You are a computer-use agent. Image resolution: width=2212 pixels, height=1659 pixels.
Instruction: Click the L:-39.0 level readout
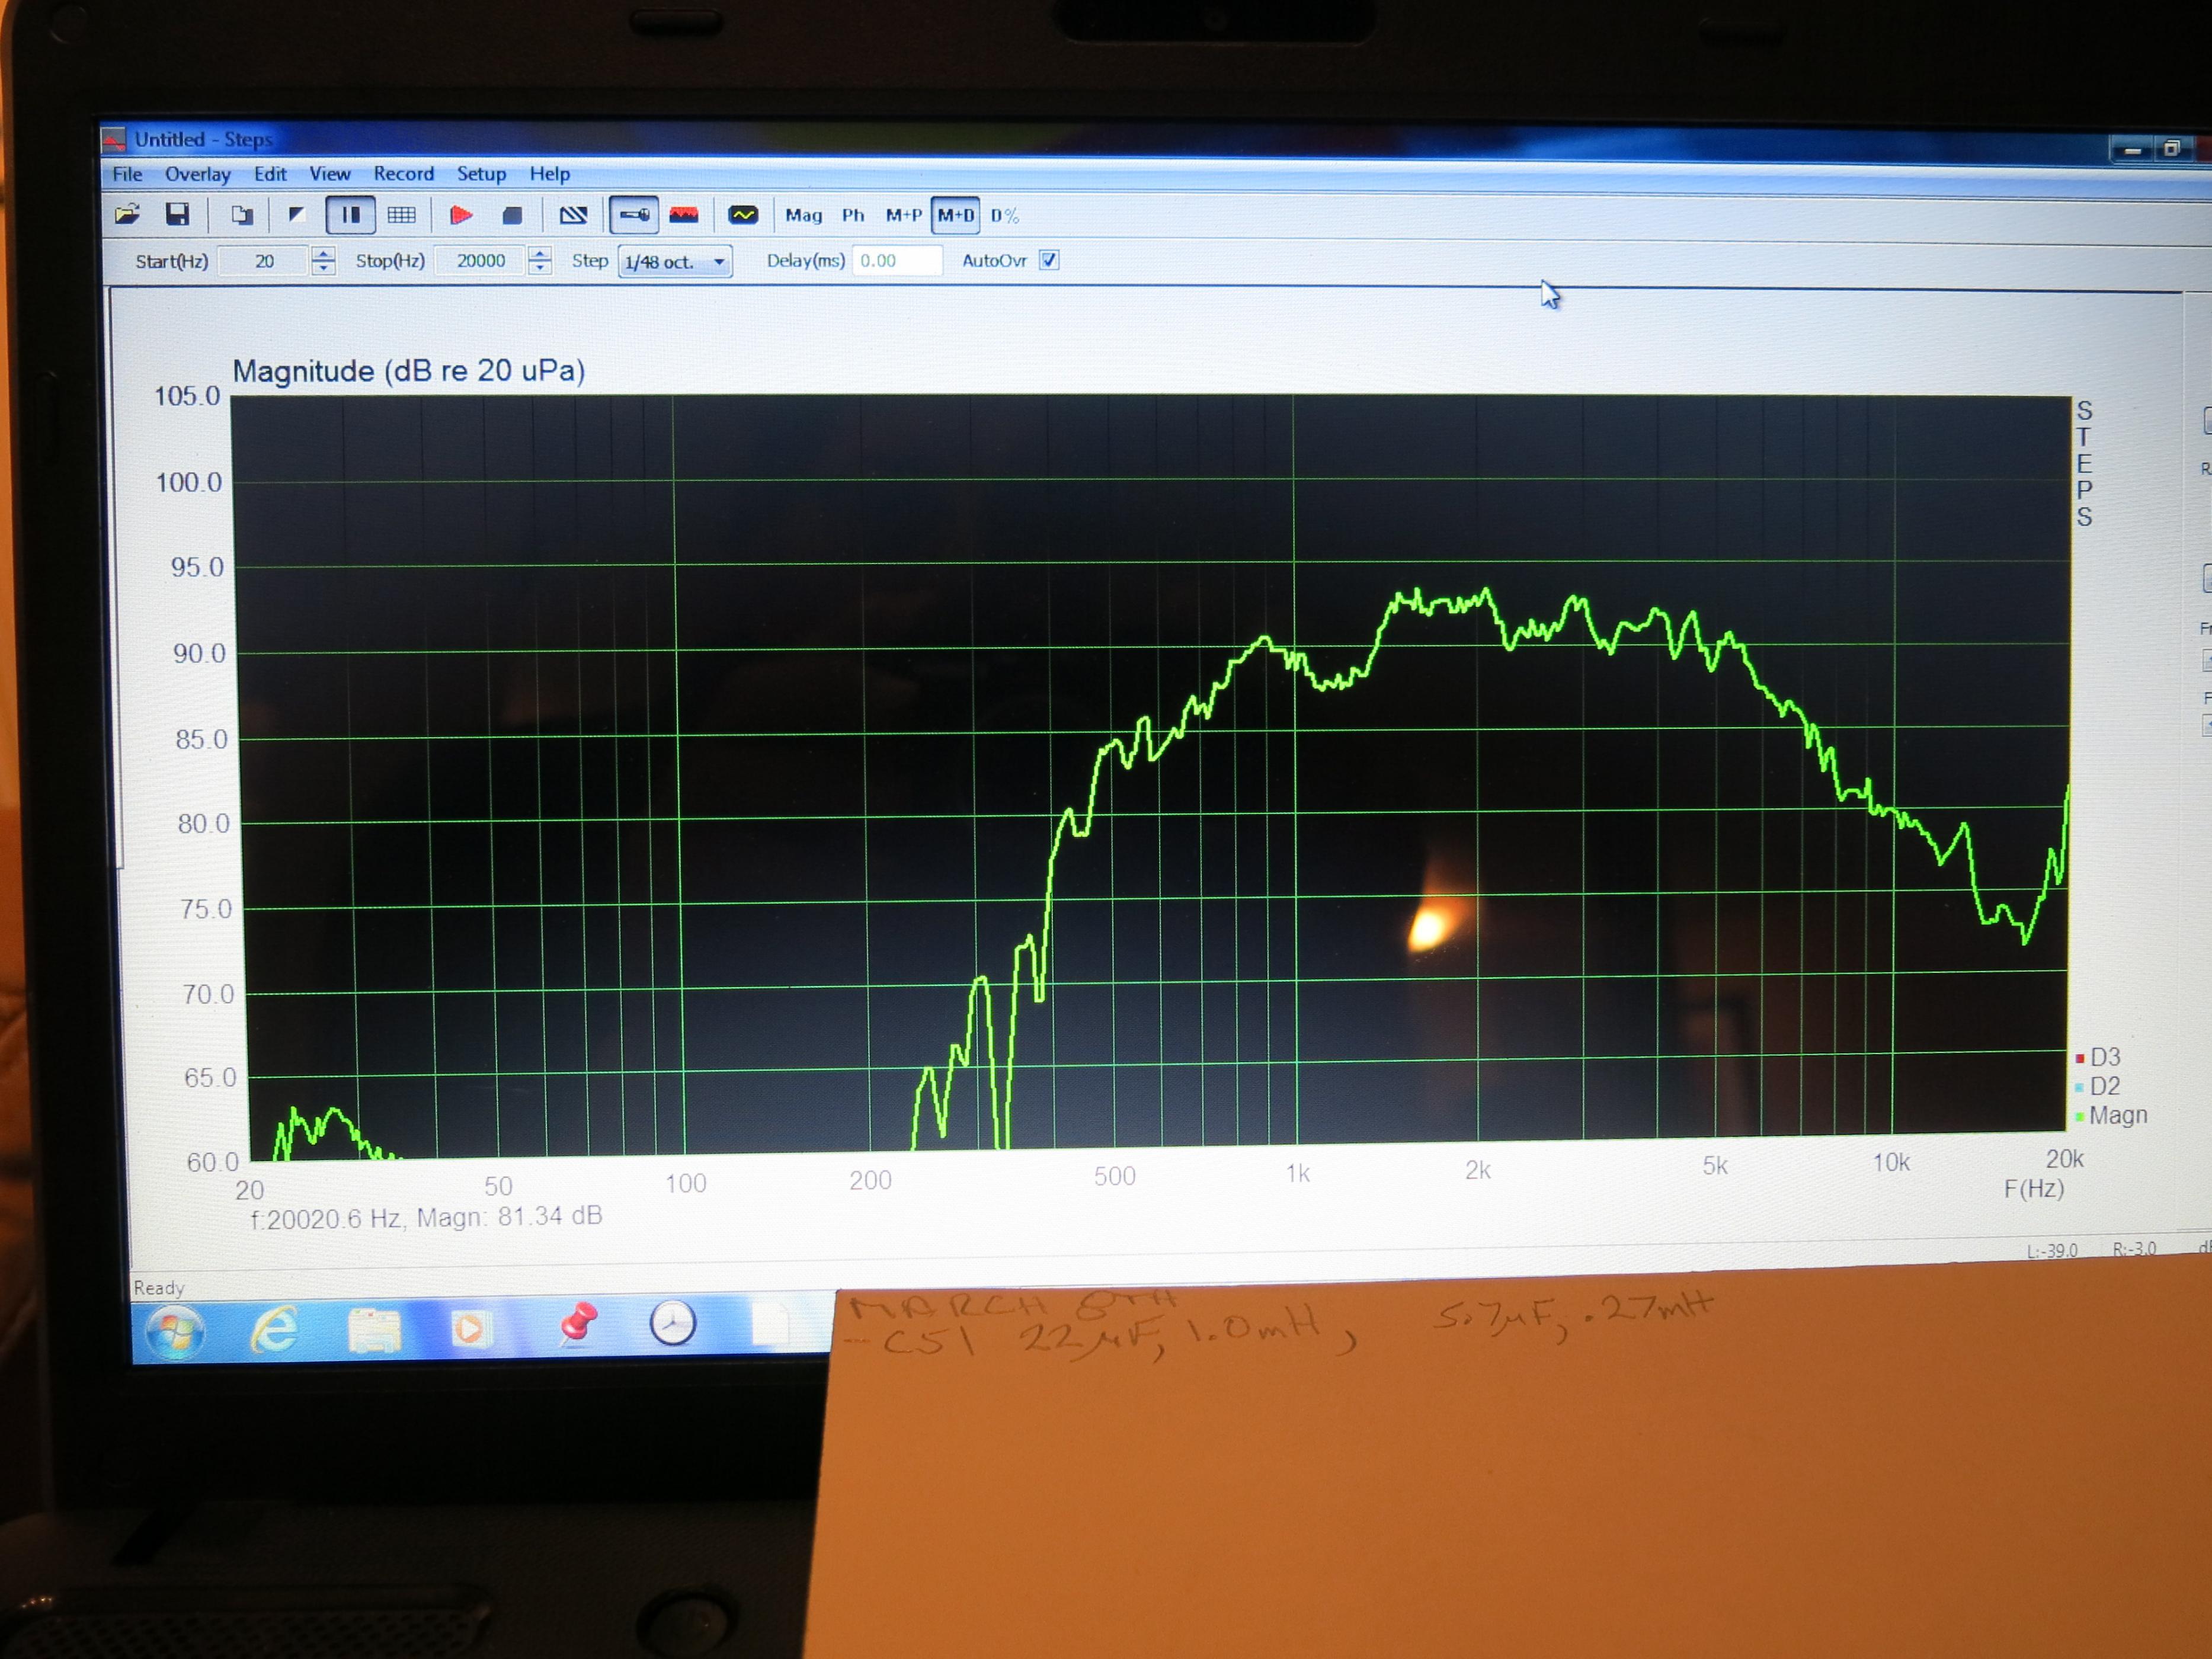[2052, 1251]
